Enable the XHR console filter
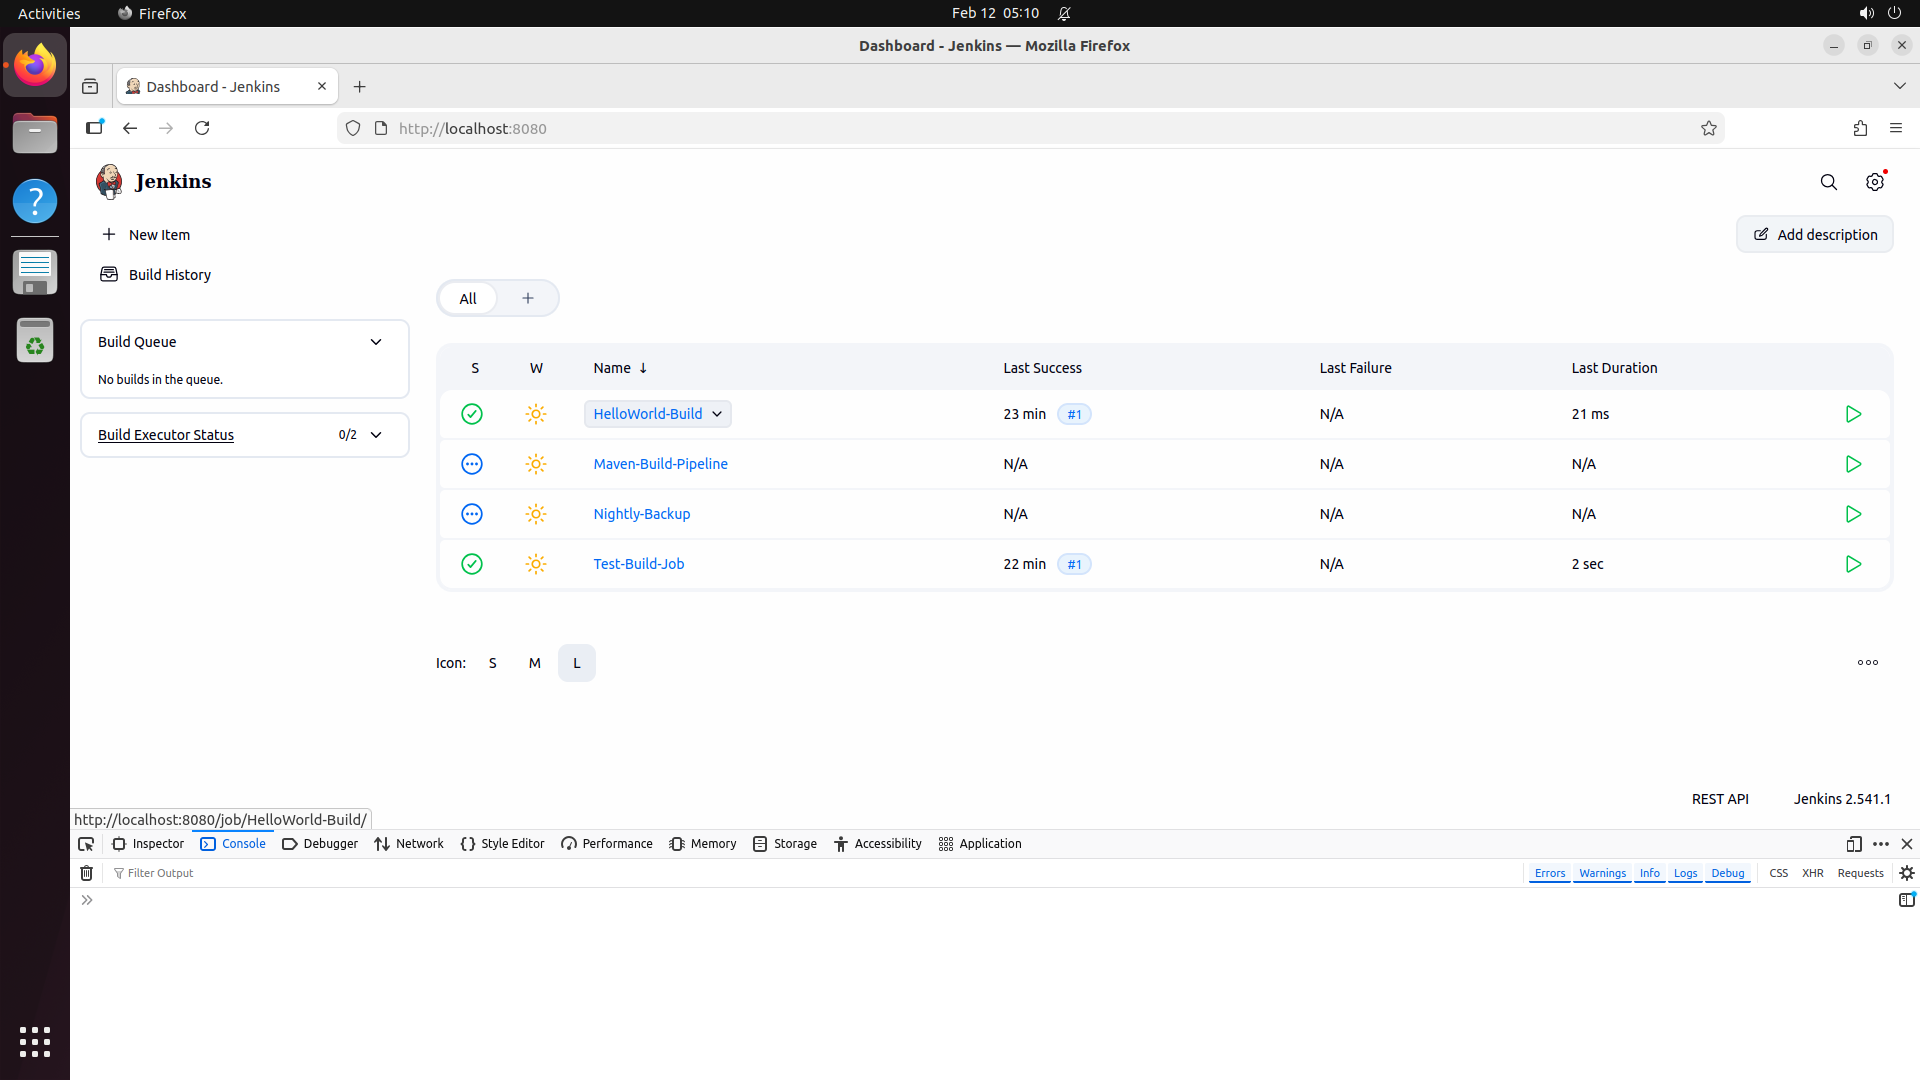The width and height of the screenshot is (1920, 1080). pos(1812,873)
